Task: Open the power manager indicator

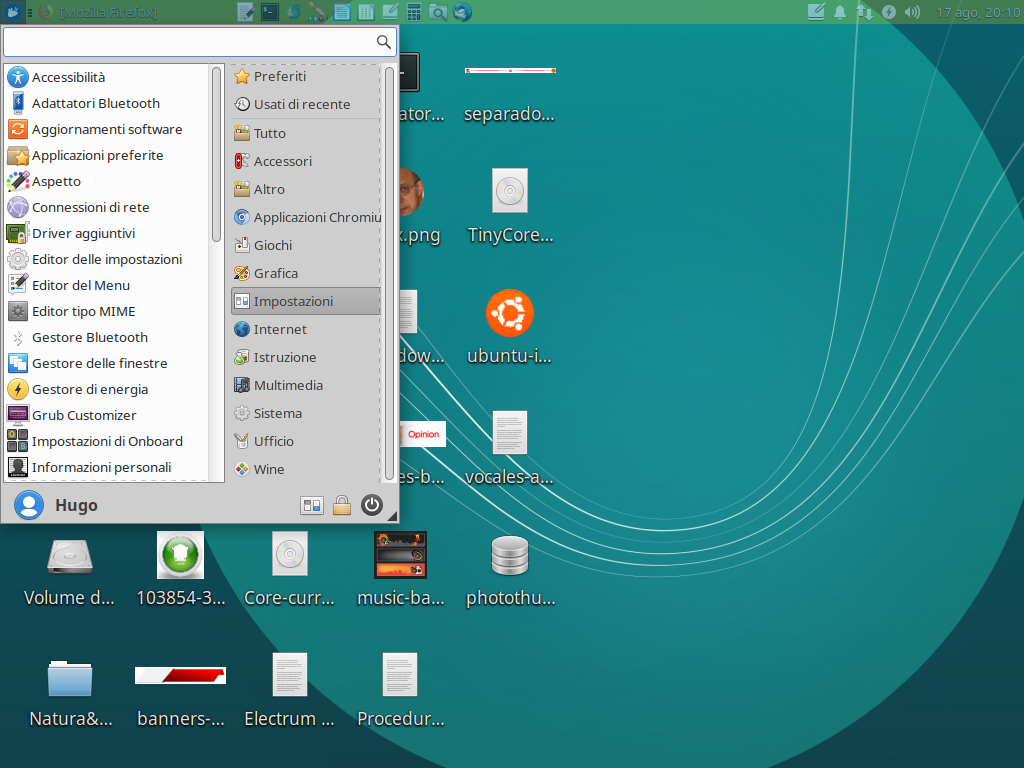Action: [889, 12]
